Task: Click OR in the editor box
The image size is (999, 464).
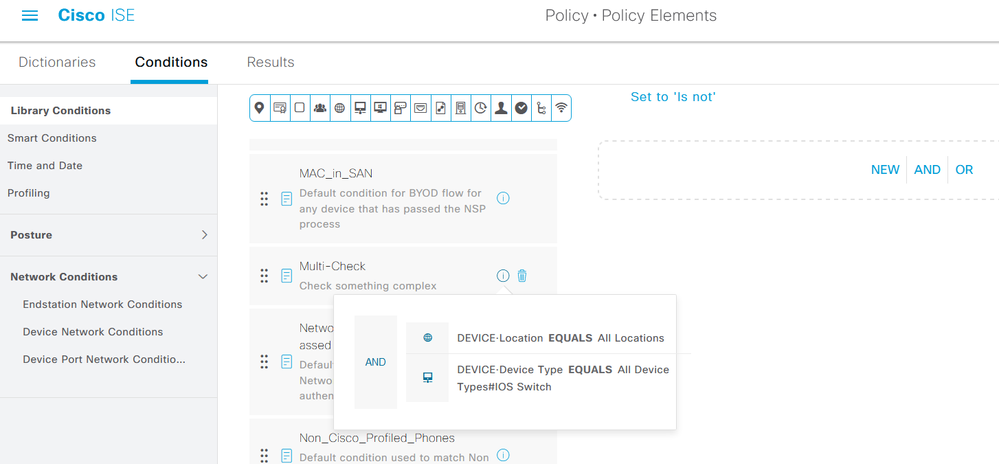Action: click(965, 170)
